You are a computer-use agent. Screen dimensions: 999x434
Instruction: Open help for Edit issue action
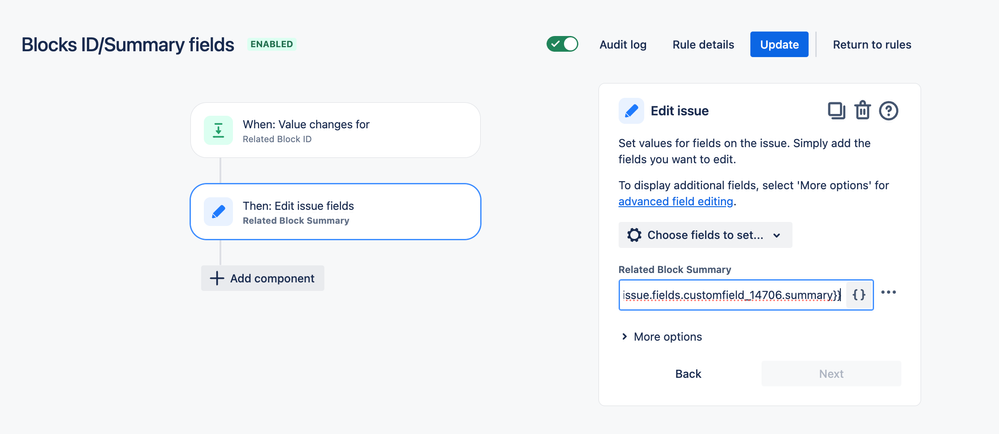(888, 111)
